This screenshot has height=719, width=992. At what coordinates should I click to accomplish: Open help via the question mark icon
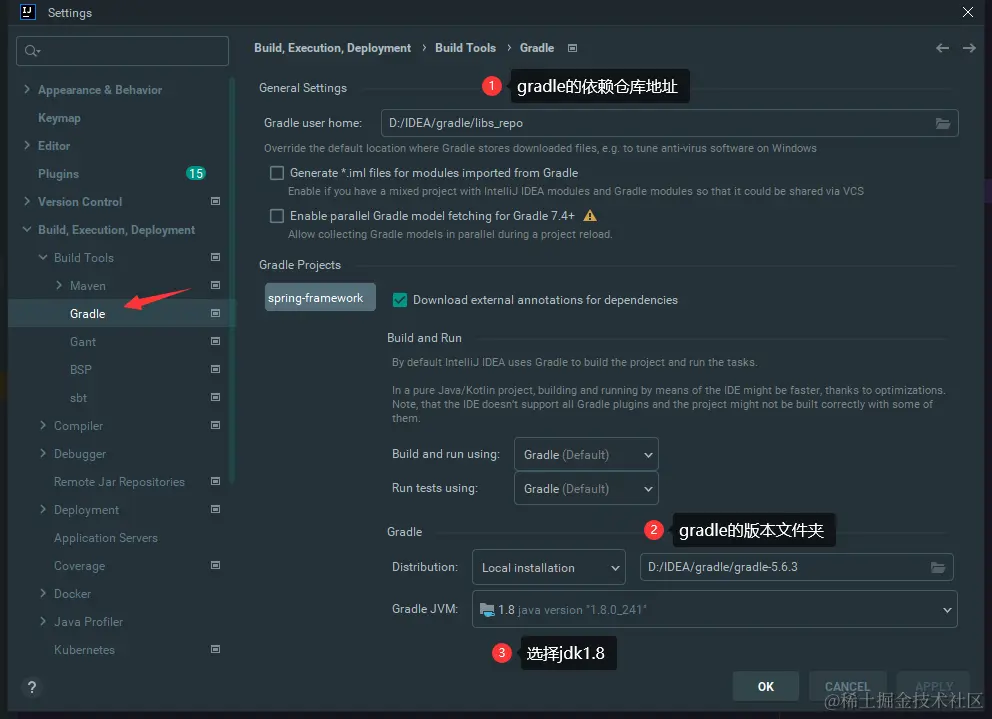(32, 687)
